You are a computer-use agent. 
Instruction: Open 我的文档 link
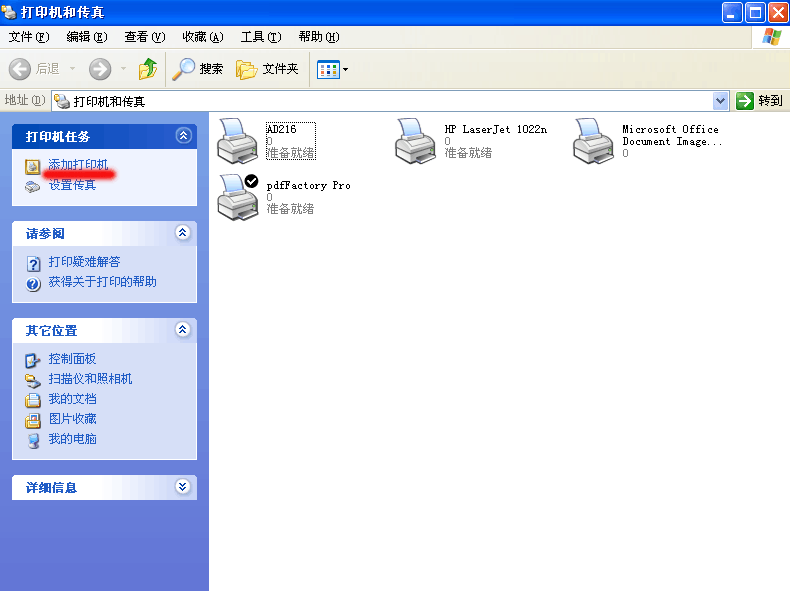pos(72,399)
